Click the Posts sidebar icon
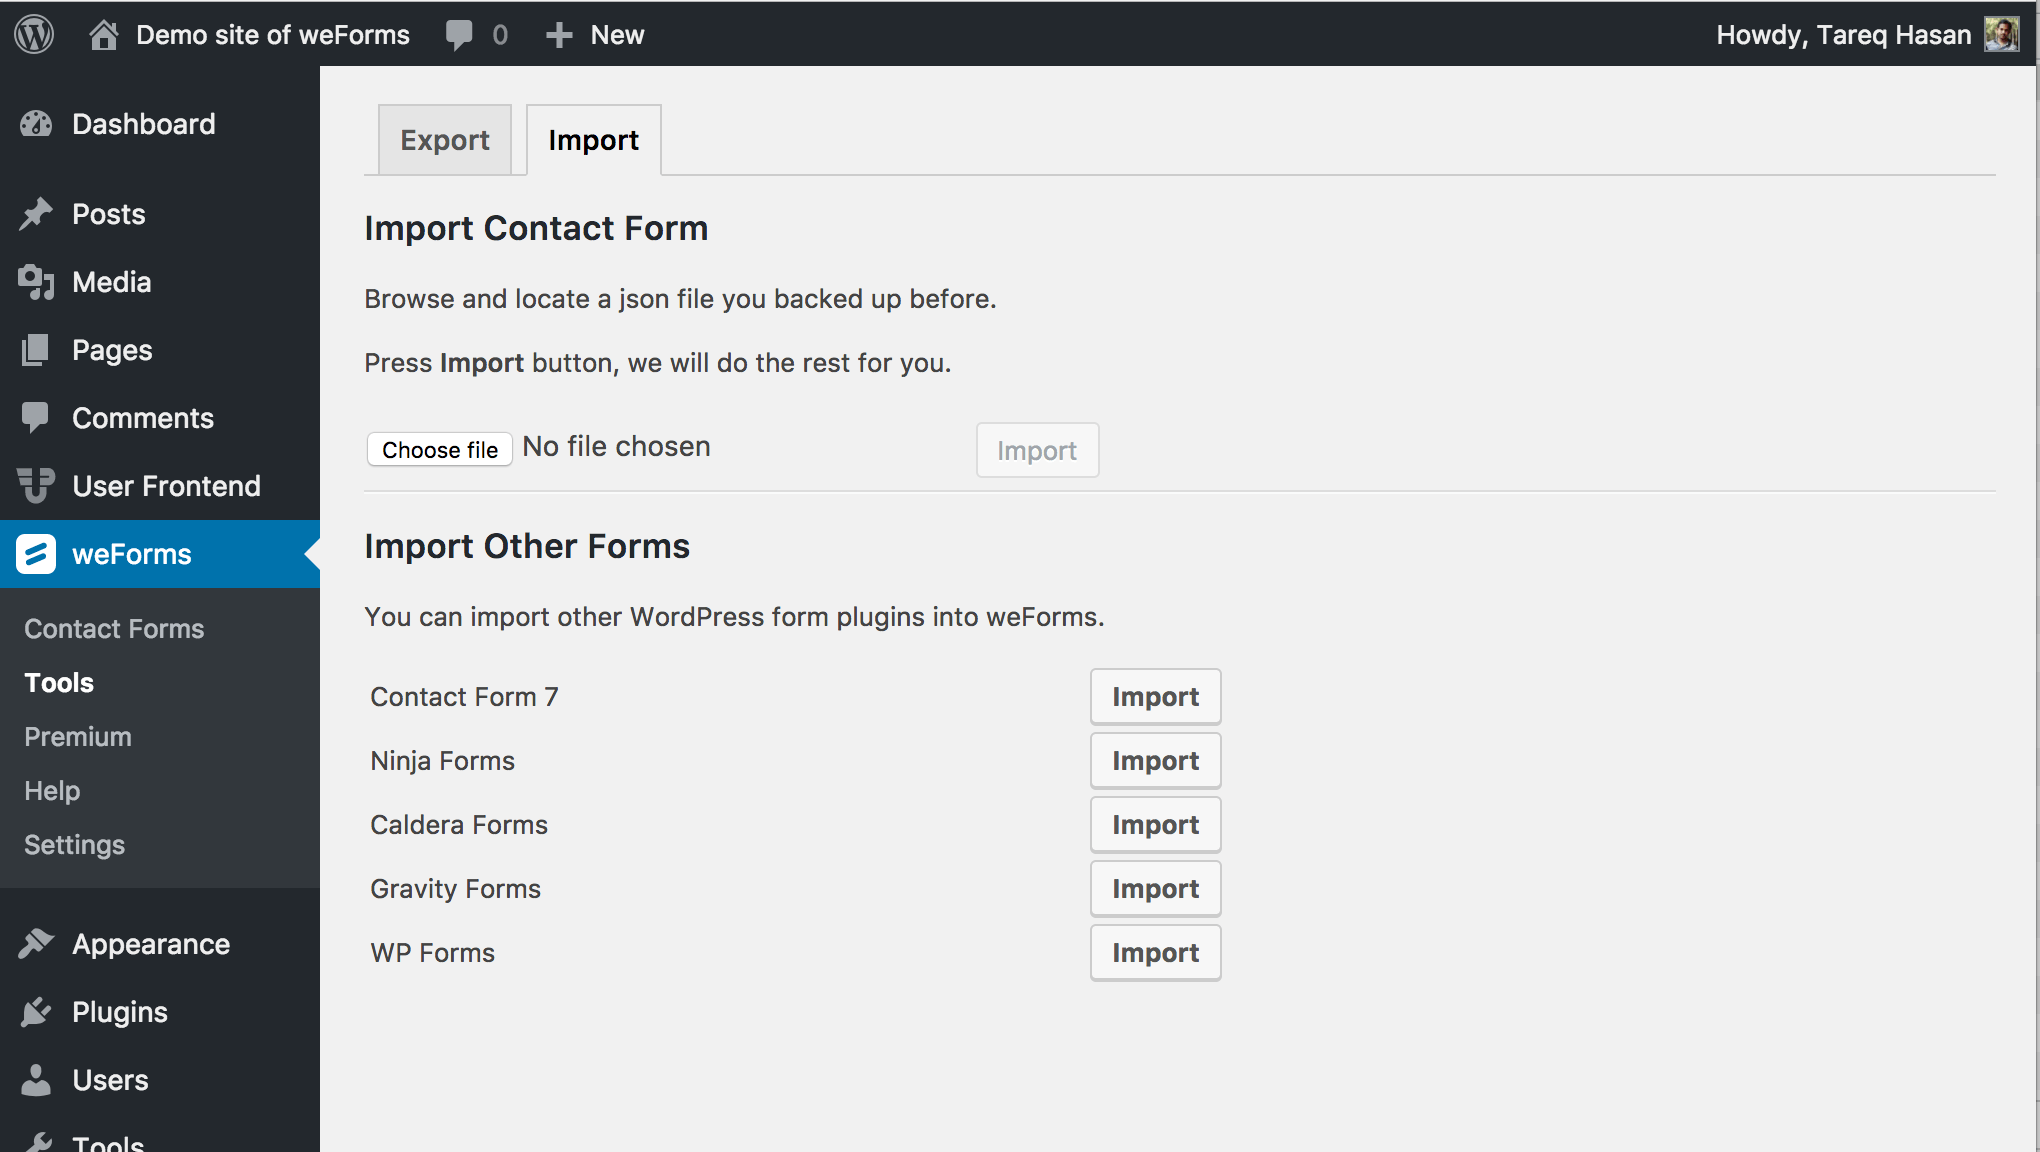 36,213
